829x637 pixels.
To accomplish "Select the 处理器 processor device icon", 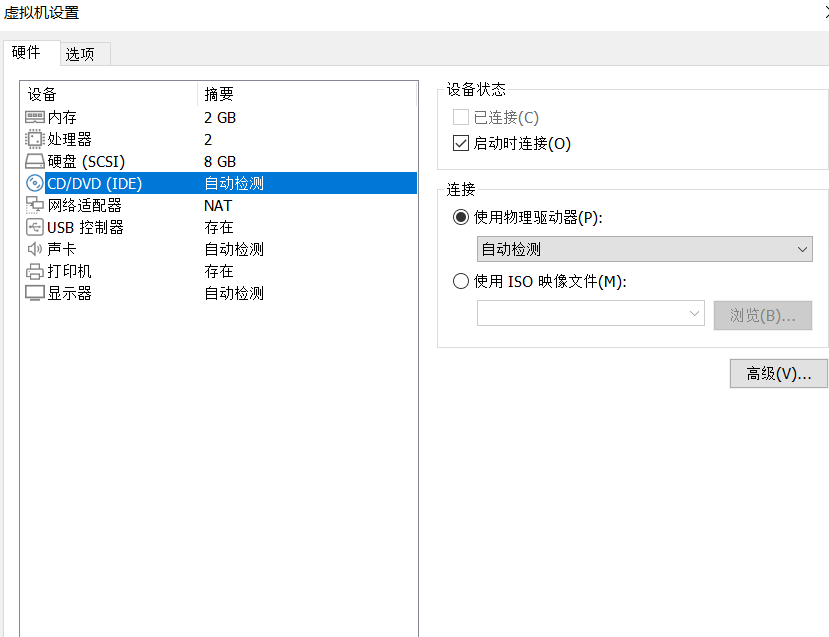I will click(x=36, y=139).
